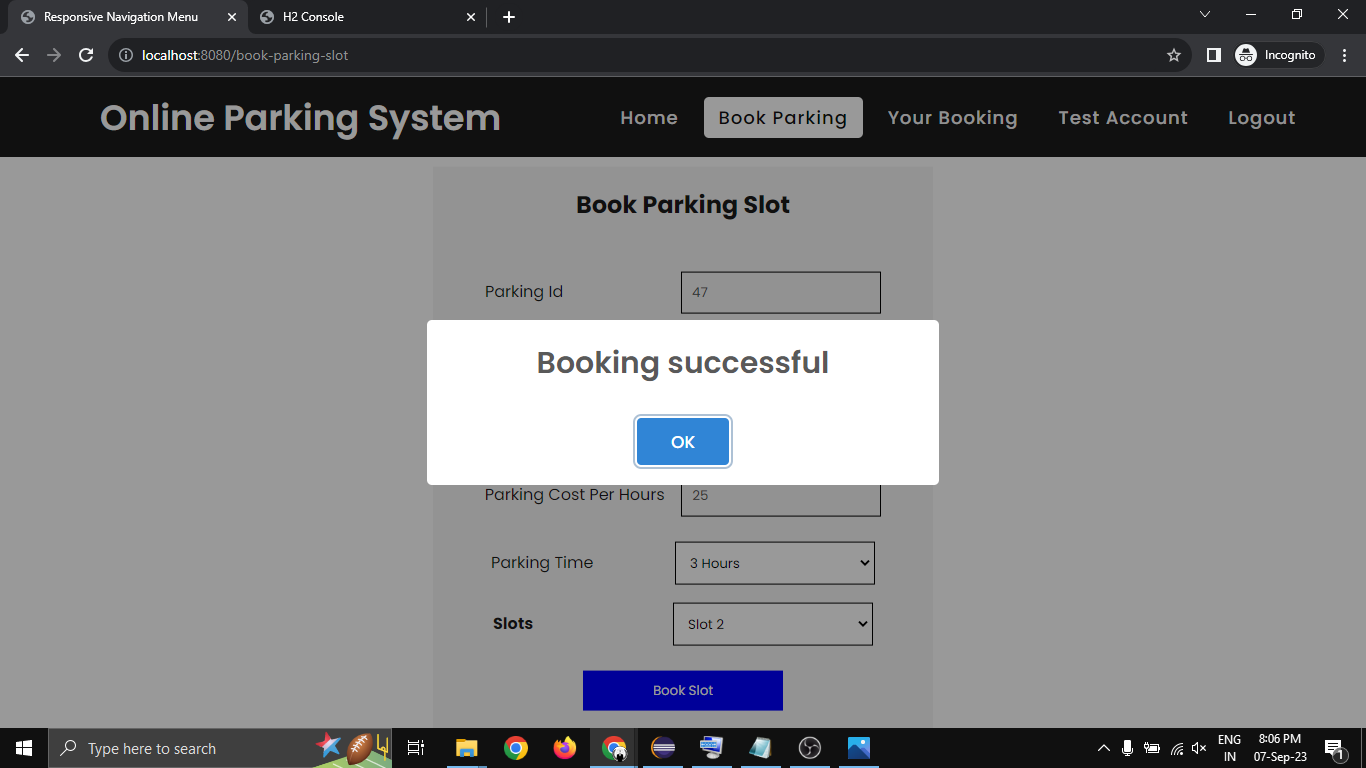Go back using the browser back arrow
The width and height of the screenshot is (1366, 768).
point(22,55)
